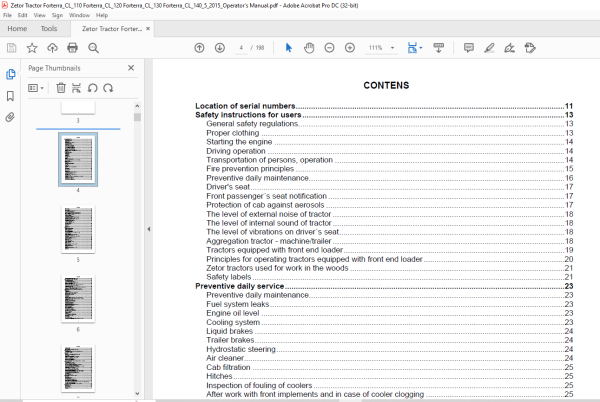This screenshot has width=600, height=402.
Task: Click the Save file icon
Action: point(11,48)
